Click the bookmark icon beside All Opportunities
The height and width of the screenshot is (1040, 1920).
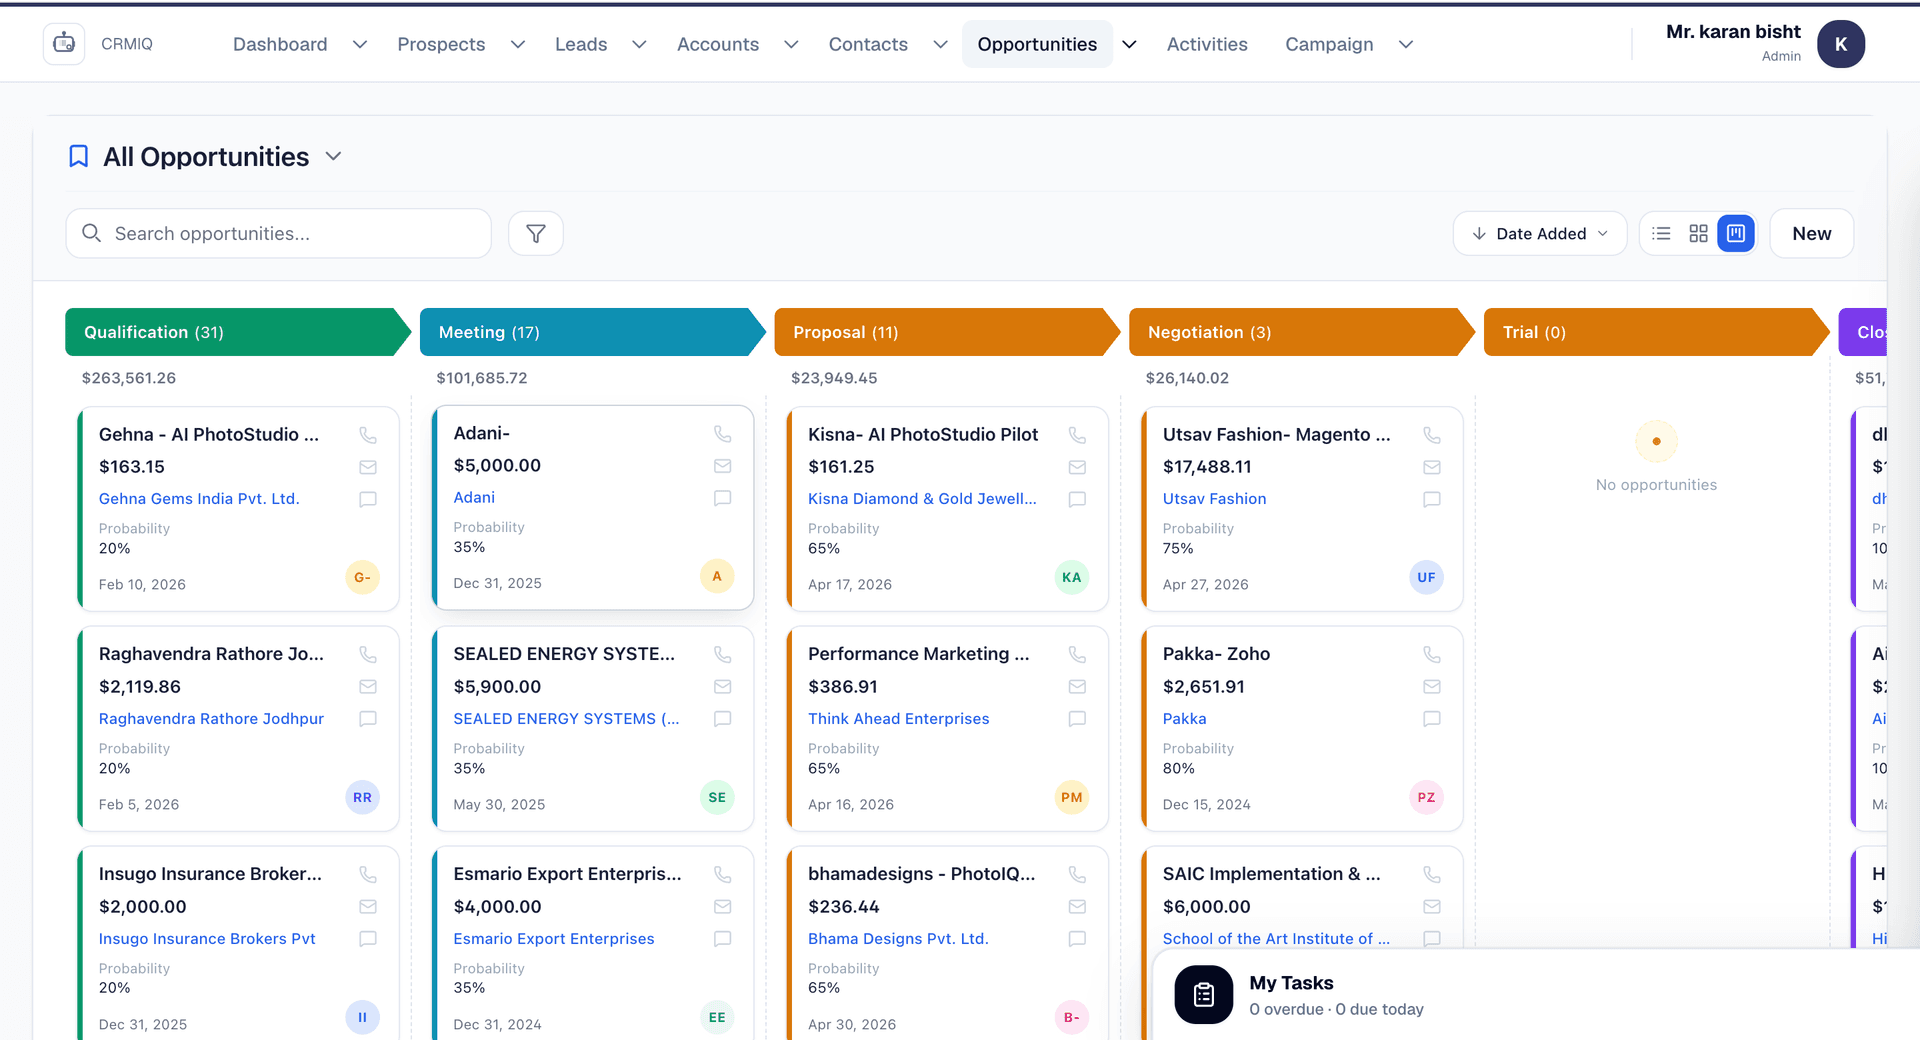(78, 156)
